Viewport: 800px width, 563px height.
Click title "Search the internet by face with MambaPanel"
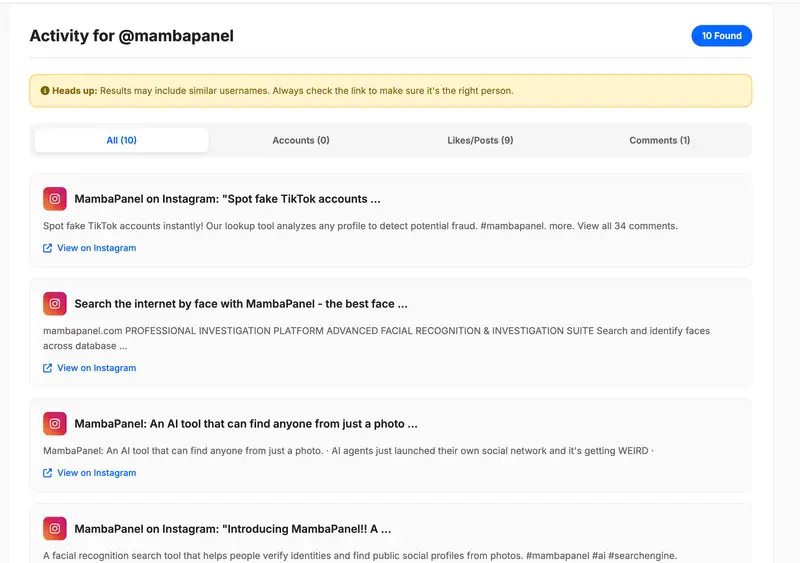[241, 304]
